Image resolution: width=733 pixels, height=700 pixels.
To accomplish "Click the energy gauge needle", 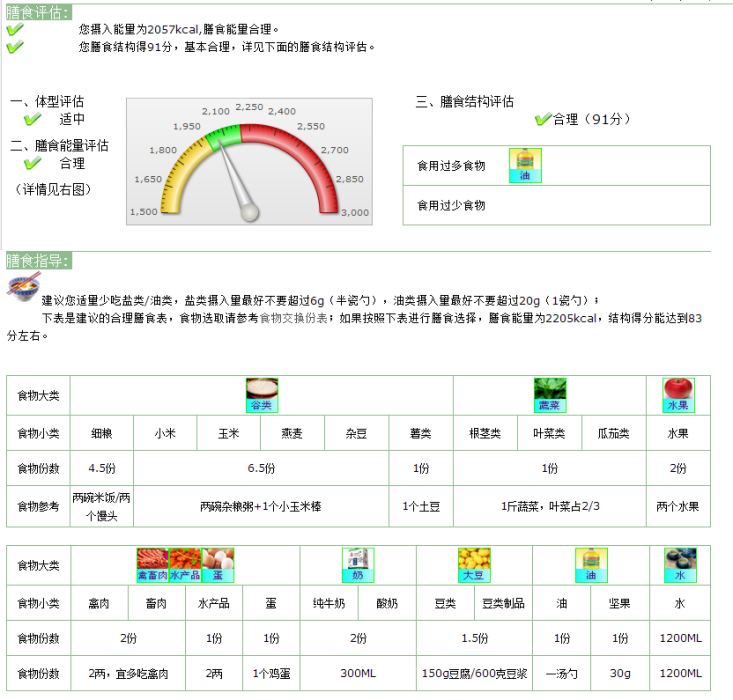I will [x=237, y=180].
